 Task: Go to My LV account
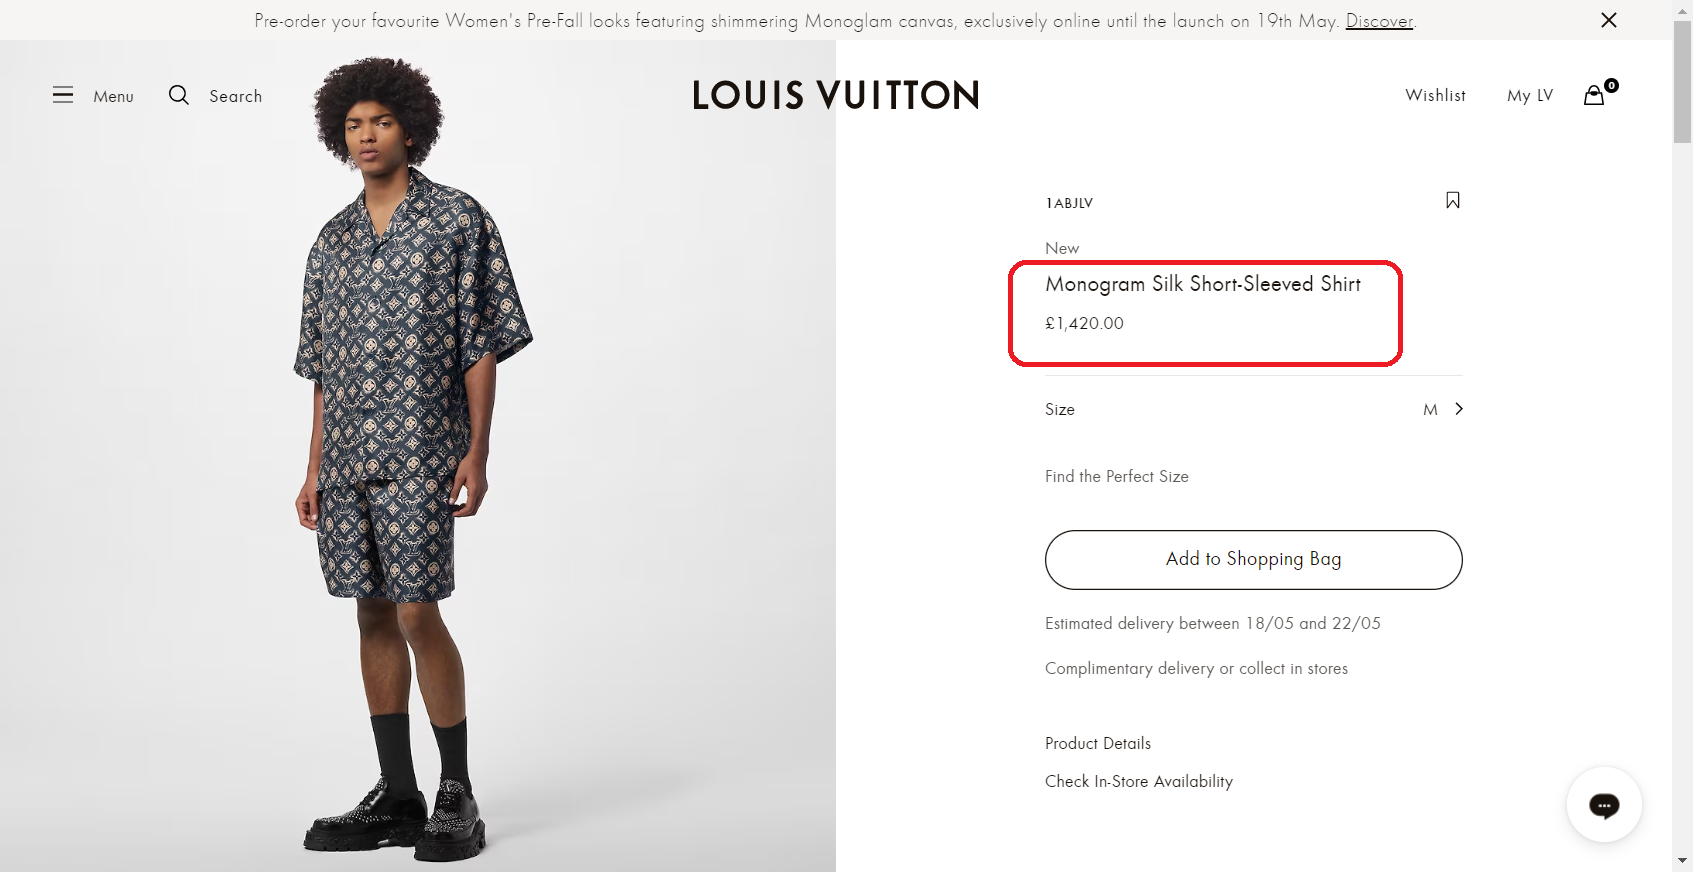click(x=1530, y=95)
